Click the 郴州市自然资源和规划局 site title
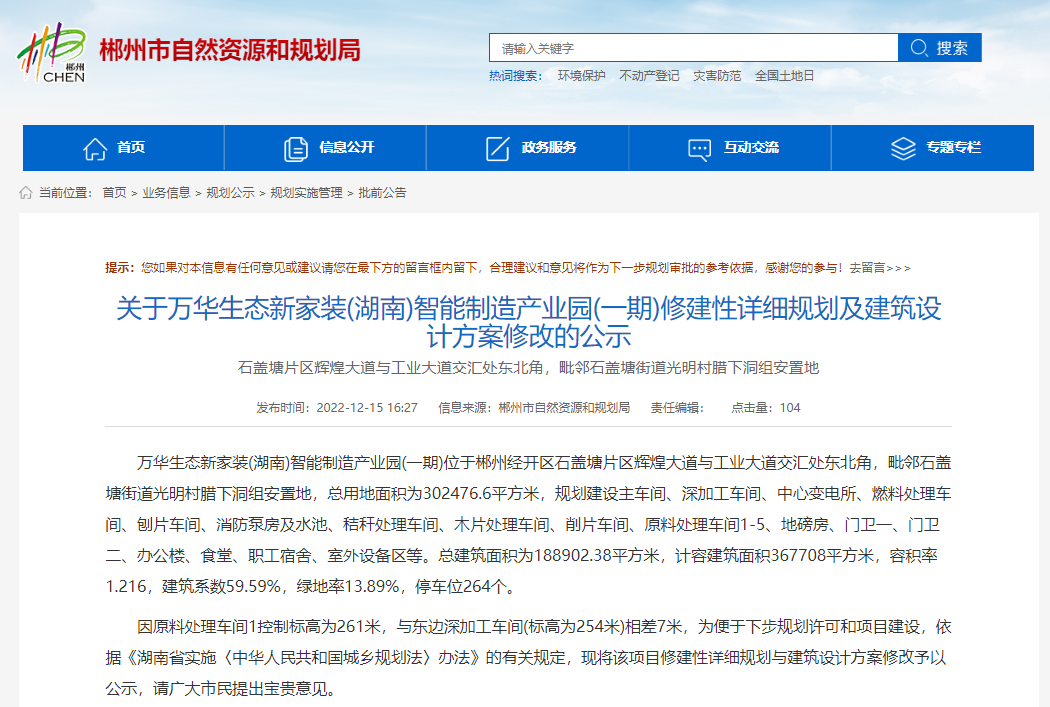This screenshot has height=707, width=1050. pos(230,51)
